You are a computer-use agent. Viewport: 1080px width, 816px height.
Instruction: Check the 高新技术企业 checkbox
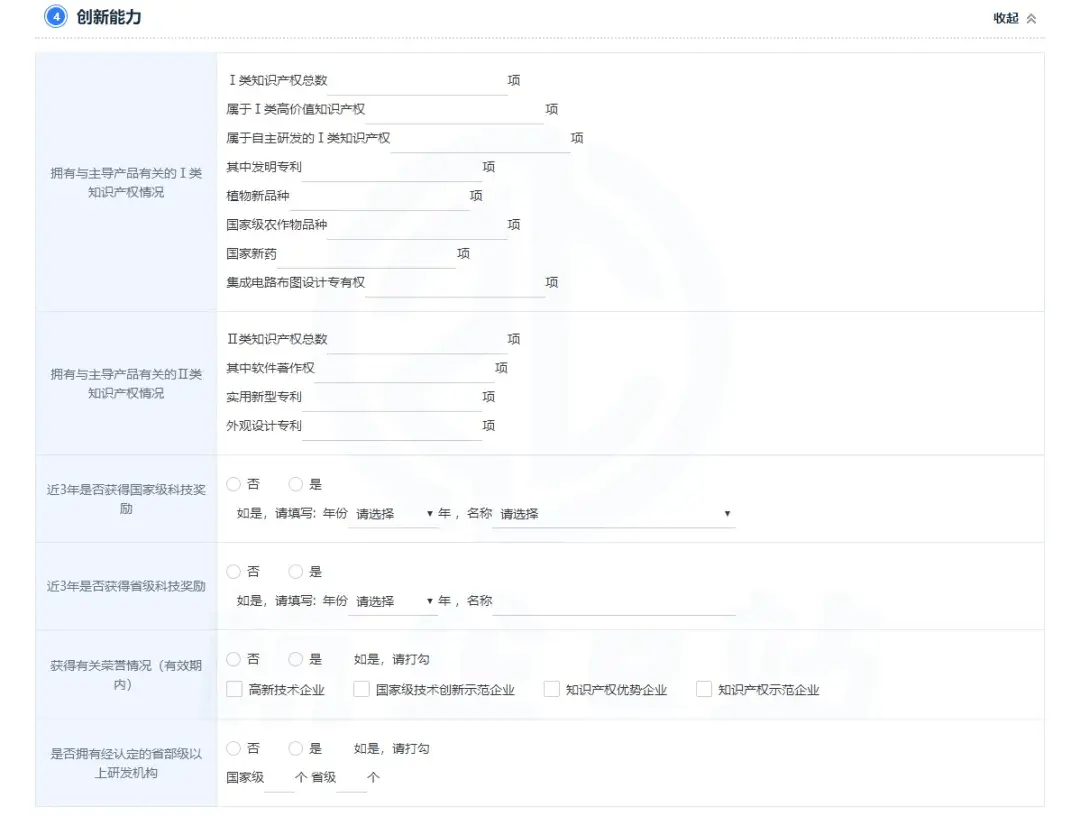click(234, 689)
